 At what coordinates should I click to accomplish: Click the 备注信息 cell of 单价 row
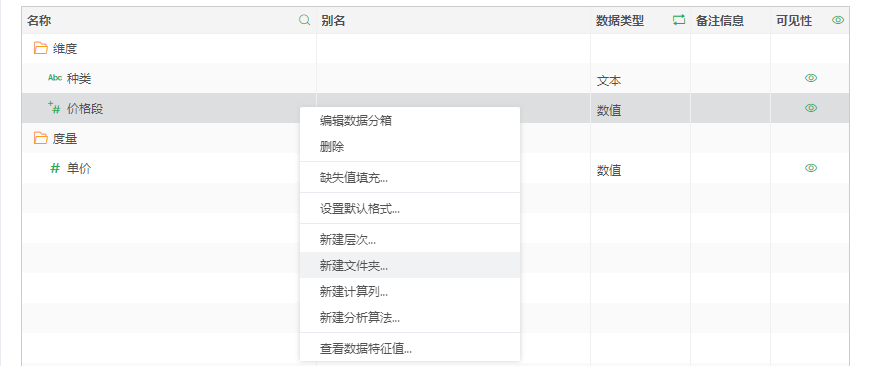pyautogui.click(x=730, y=168)
